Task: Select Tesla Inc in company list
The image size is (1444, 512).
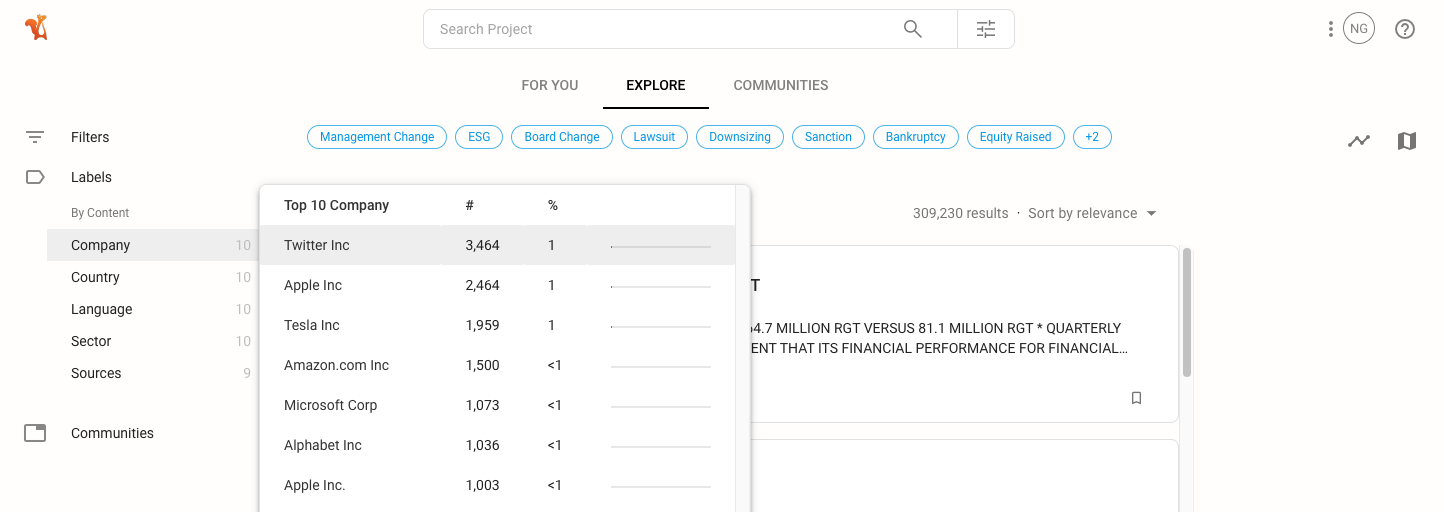Action: click(x=497, y=325)
